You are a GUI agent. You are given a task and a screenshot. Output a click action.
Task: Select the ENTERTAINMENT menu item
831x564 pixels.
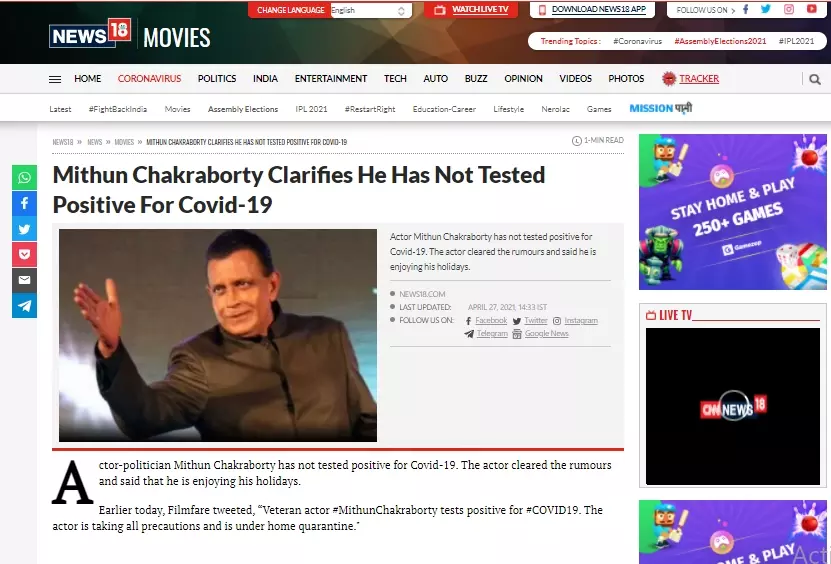[x=331, y=78]
